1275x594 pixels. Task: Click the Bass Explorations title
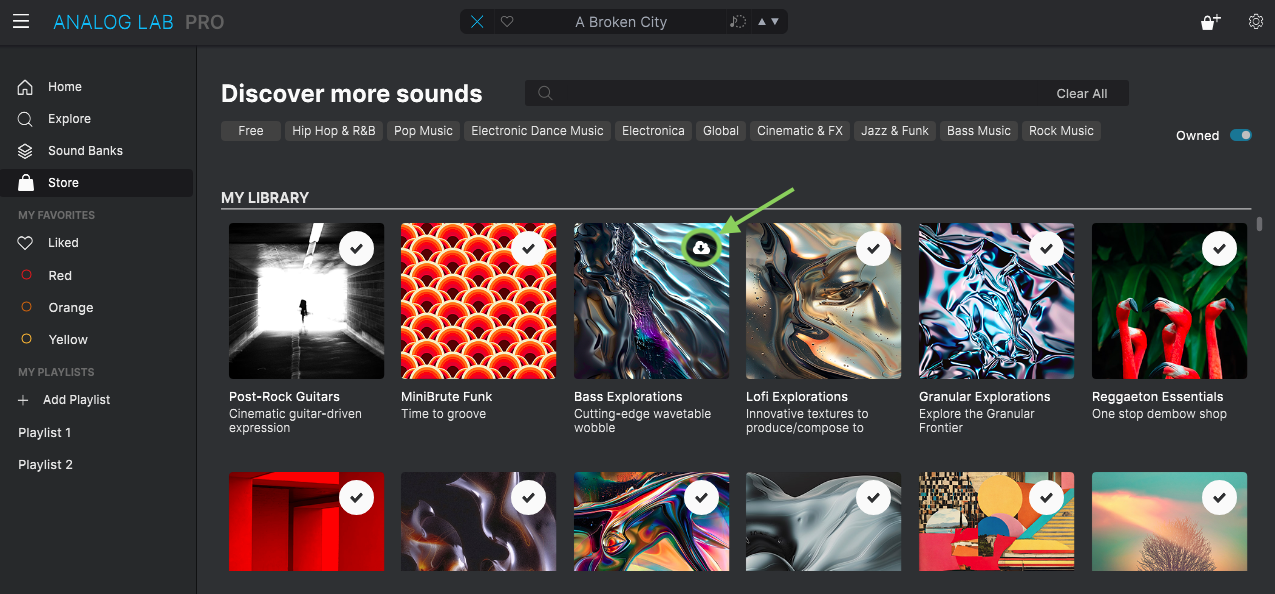pos(628,397)
